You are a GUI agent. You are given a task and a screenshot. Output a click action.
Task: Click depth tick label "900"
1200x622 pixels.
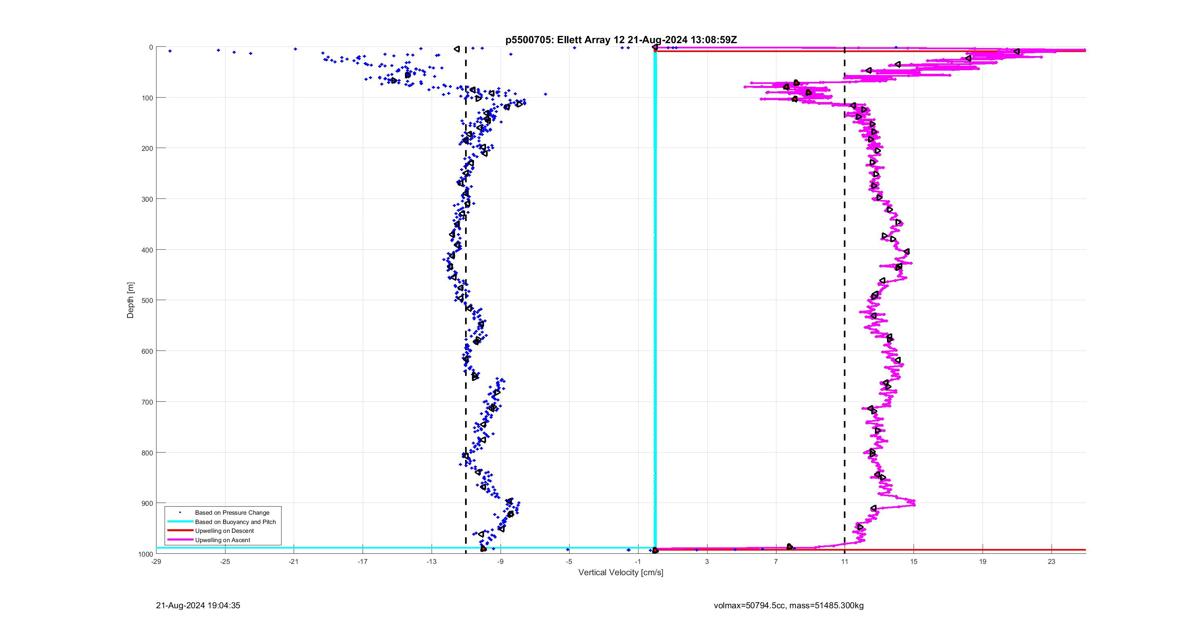146,503
